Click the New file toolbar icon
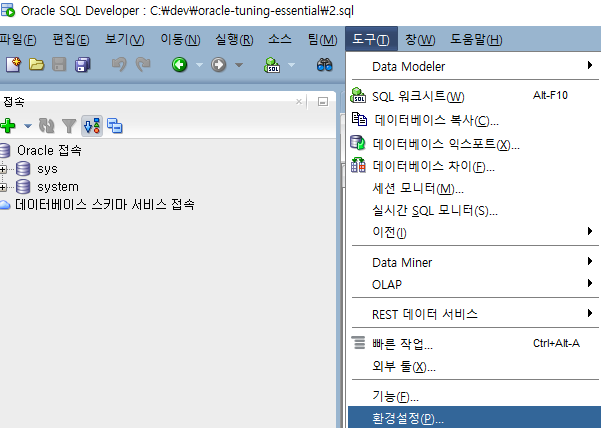 click(13, 65)
